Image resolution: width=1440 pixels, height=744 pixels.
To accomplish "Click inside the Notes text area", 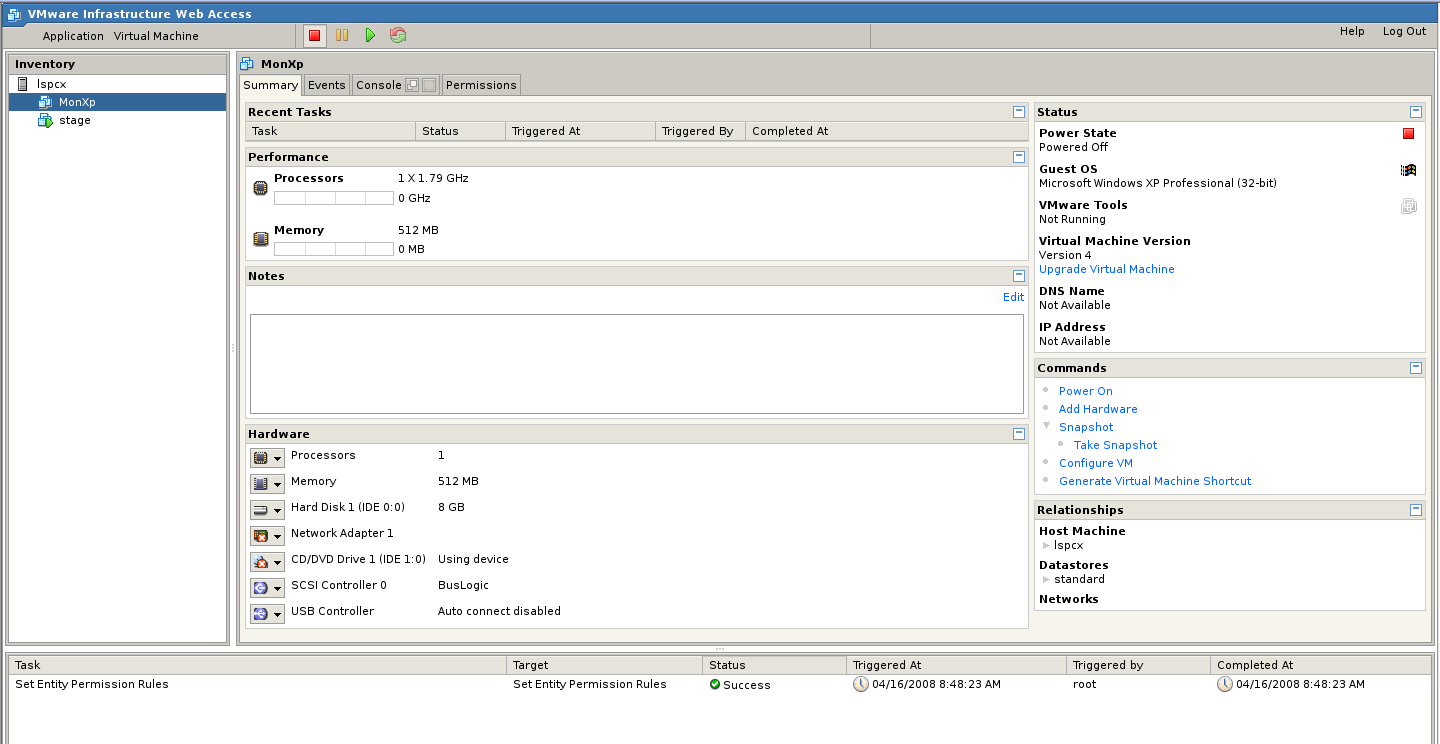I will tap(637, 364).
